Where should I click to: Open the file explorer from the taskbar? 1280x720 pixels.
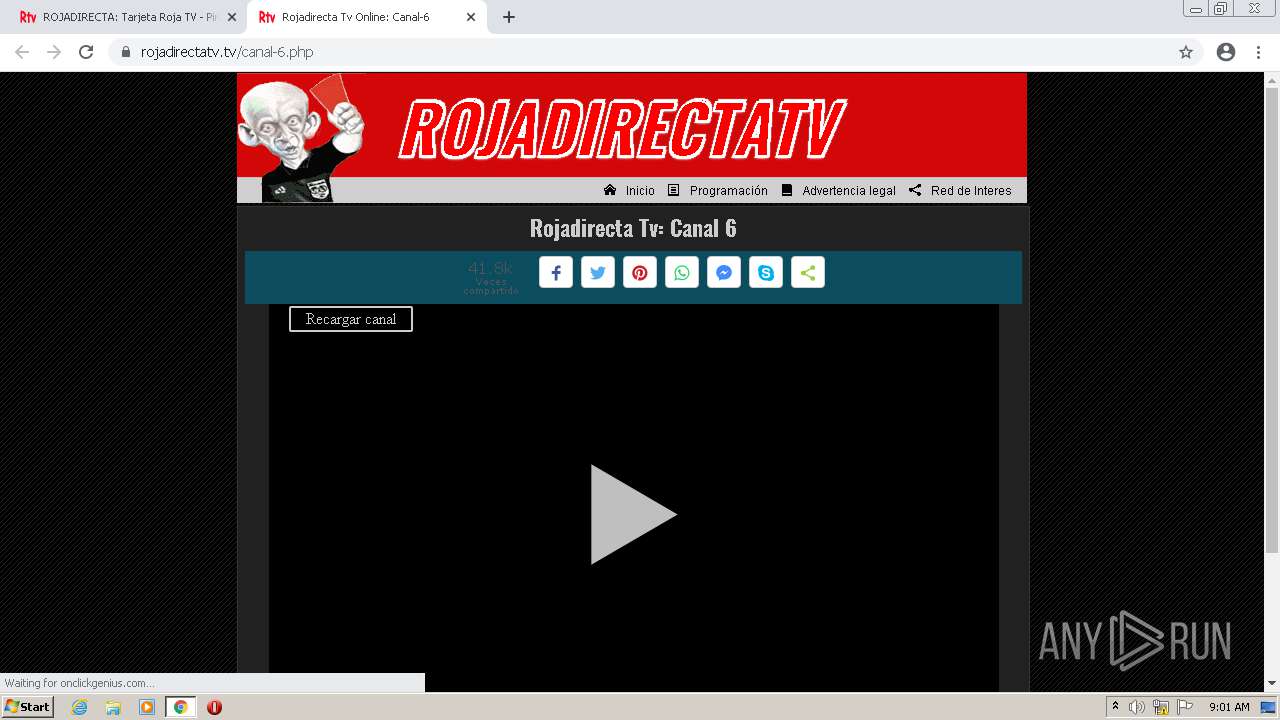pyautogui.click(x=113, y=707)
